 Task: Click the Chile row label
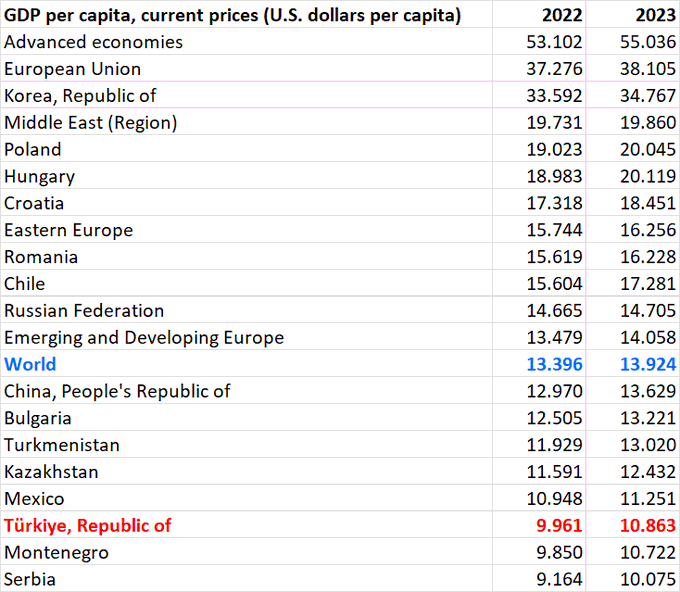[x=24, y=284]
